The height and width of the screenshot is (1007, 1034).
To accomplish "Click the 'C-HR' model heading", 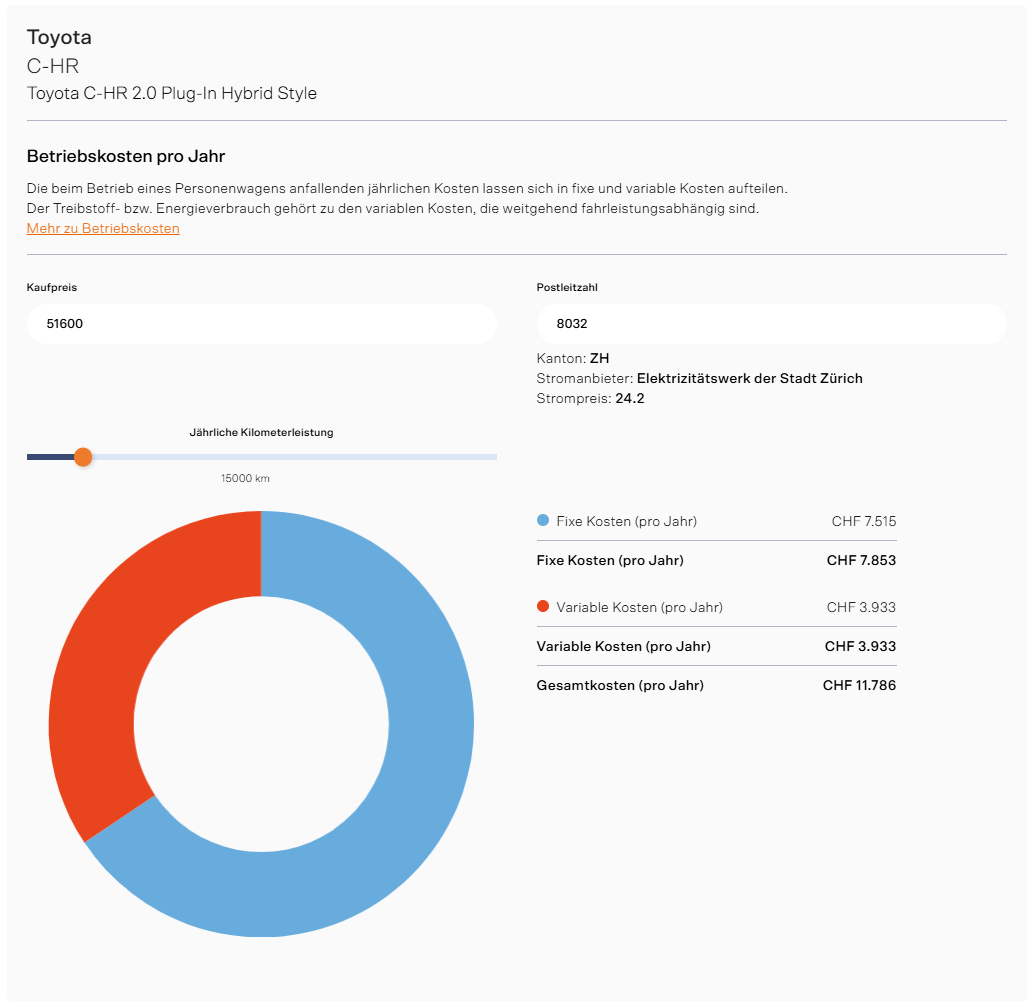I will click(53, 67).
